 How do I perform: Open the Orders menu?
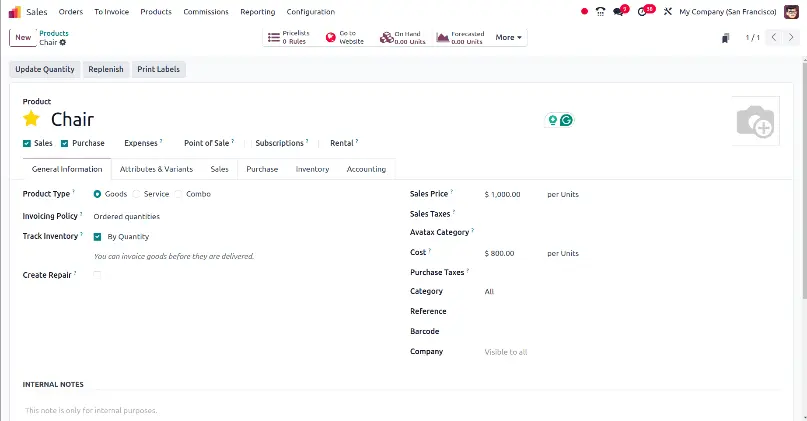coord(71,11)
